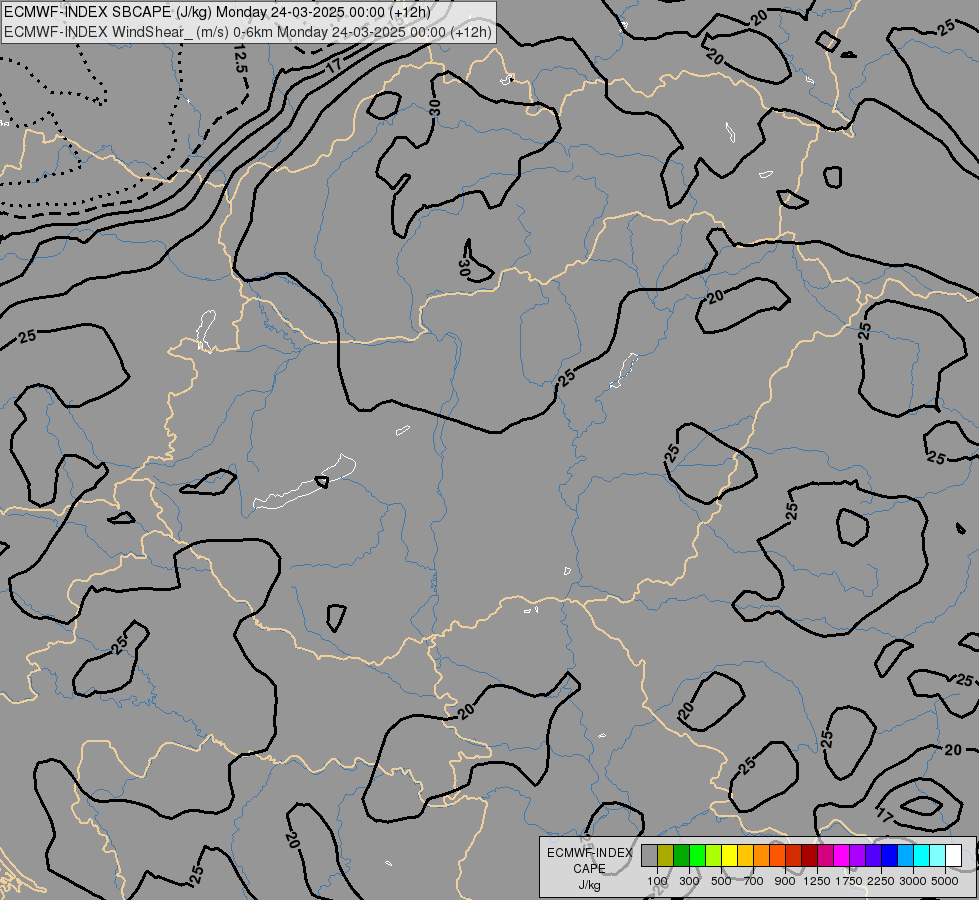This screenshot has width=979, height=900.
Task: Pick the yellow-green lime legend swatch
Action: [713, 855]
